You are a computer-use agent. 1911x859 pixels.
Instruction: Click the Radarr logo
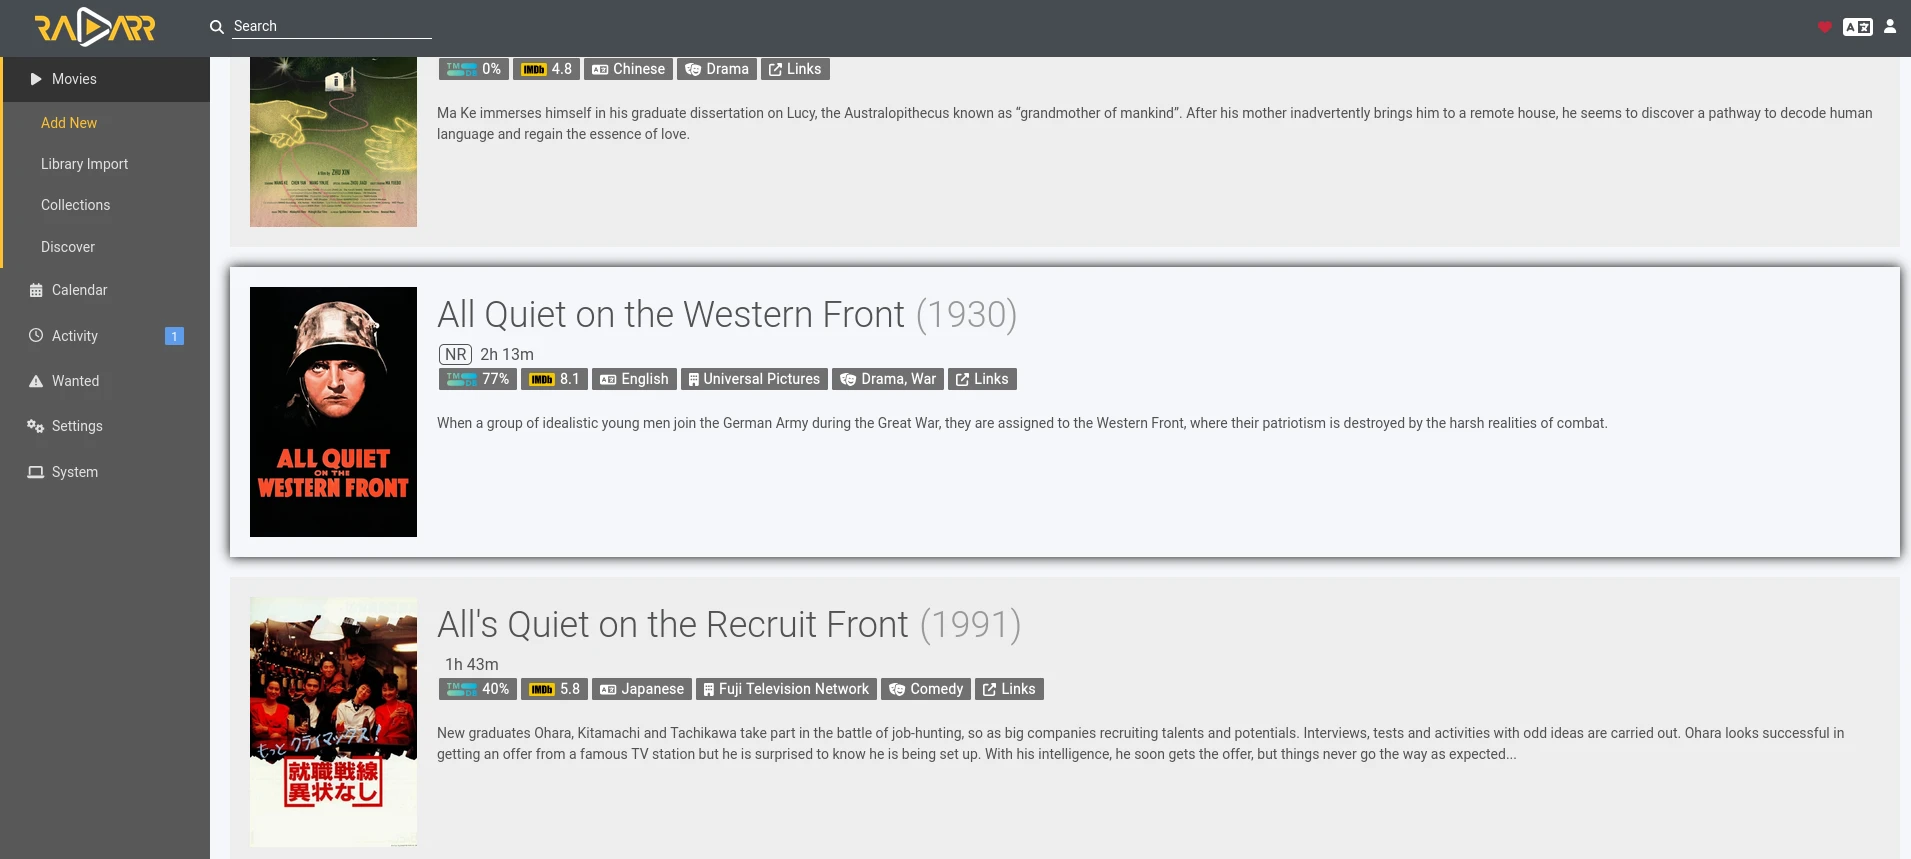[x=95, y=27]
